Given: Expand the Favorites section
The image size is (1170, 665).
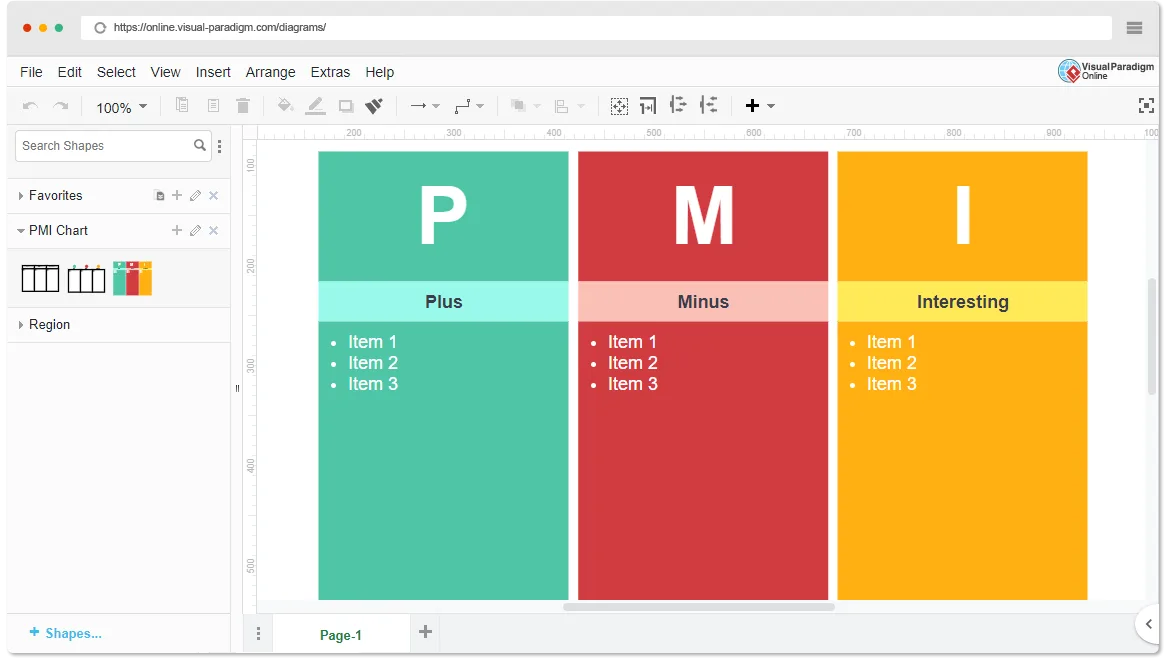Looking at the screenshot, I should click(x=21, y=196).
